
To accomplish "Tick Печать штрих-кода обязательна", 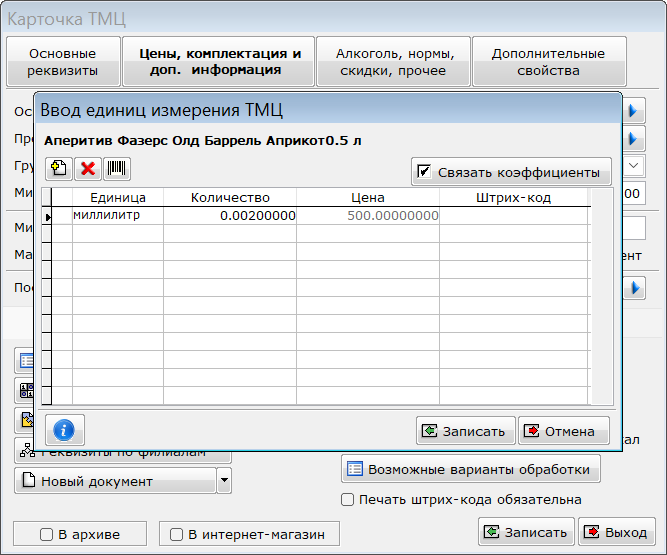I will click(x=348, y=499).
